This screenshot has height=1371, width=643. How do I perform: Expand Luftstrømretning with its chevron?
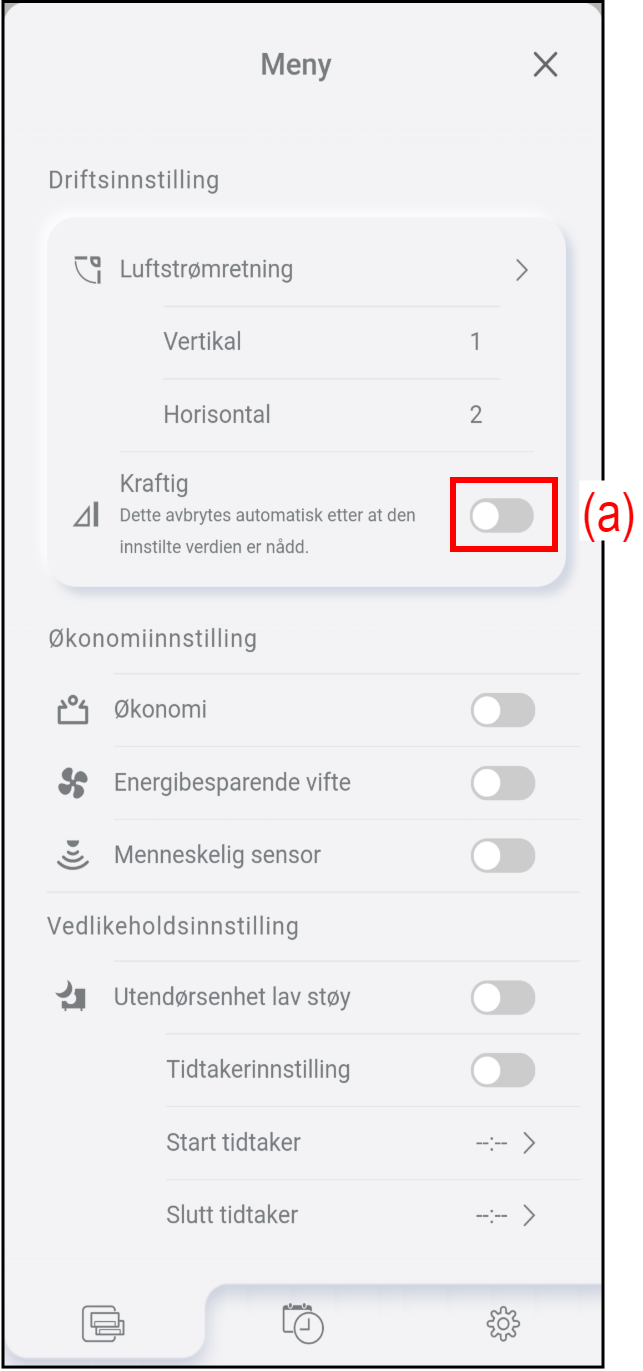click(x=521, y=270)
